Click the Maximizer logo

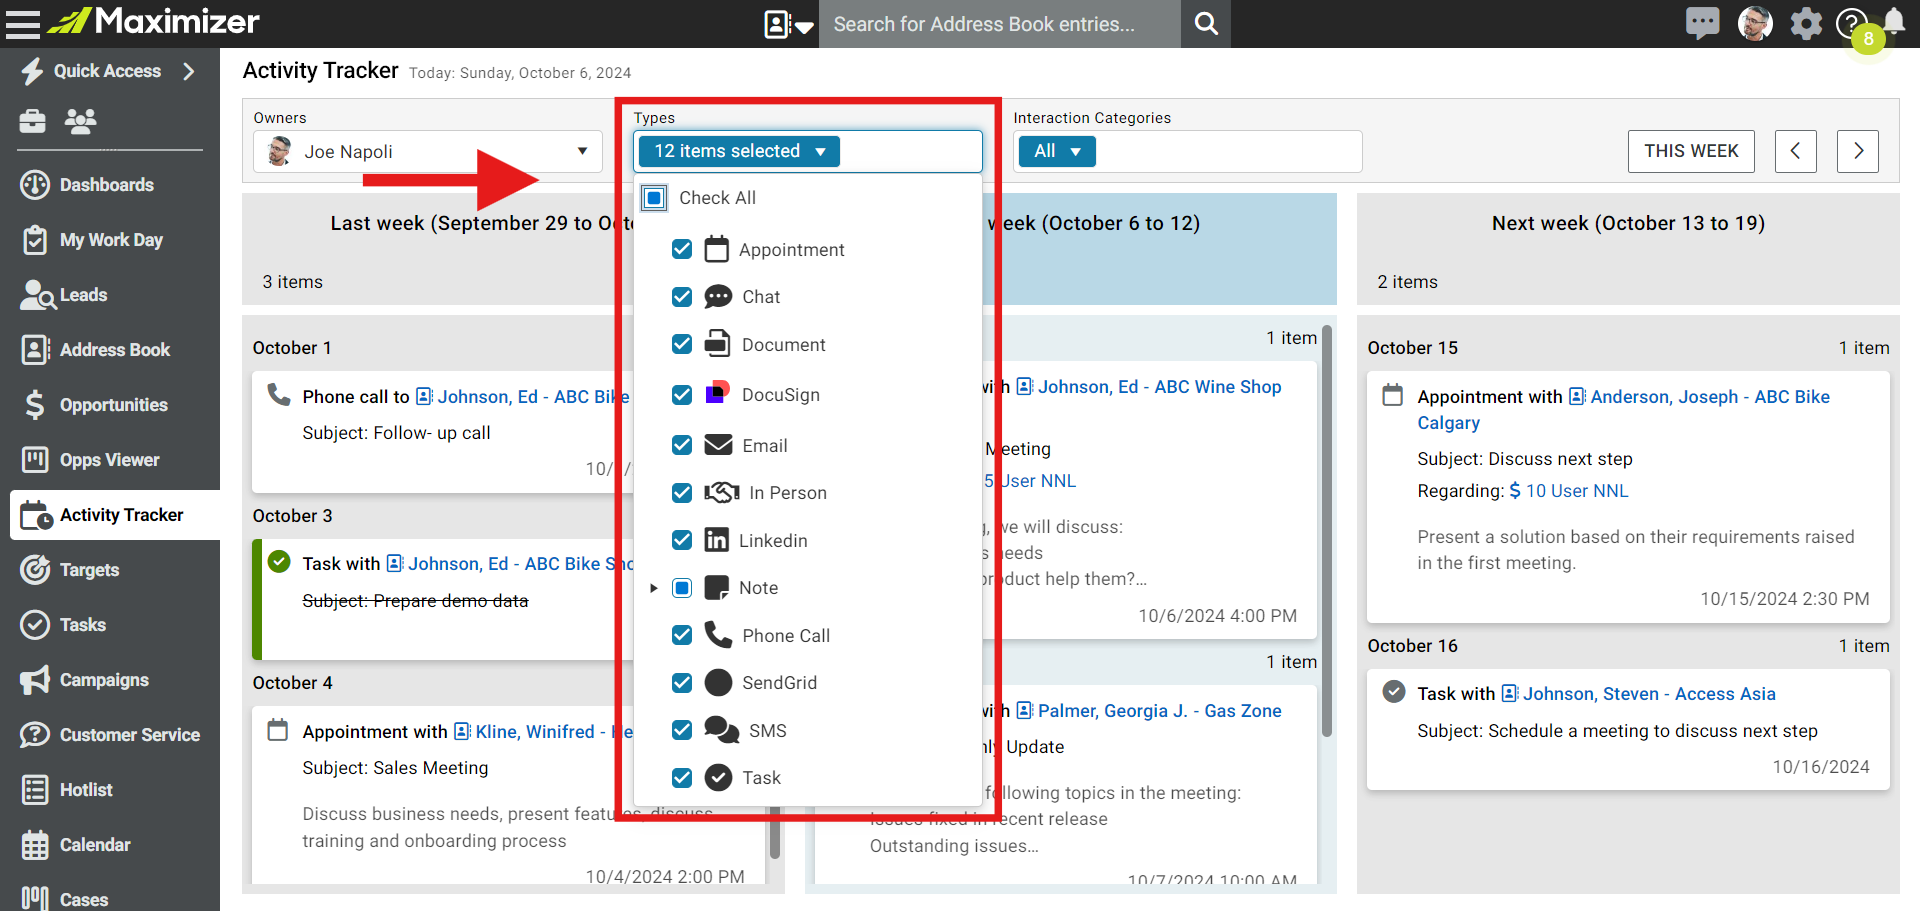[154, 21]
